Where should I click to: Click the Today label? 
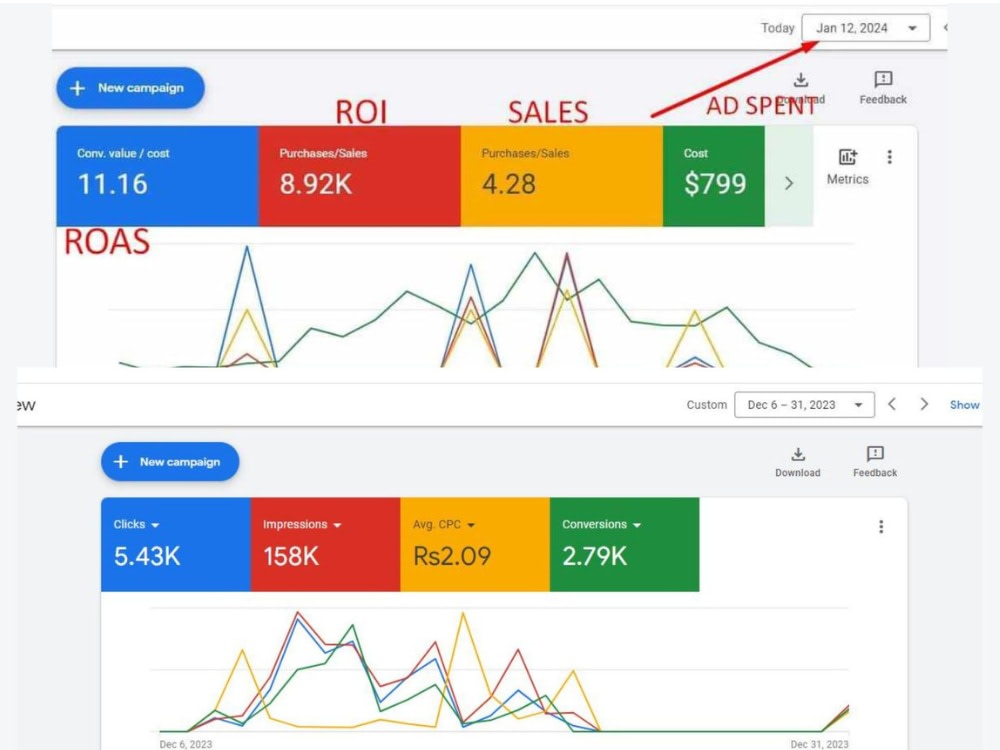coord(777,28)
